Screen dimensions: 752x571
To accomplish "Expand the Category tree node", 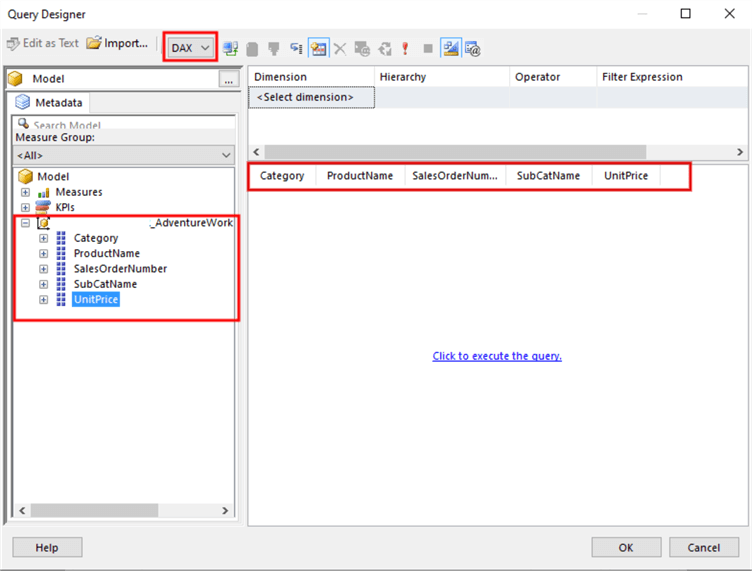I will click(x=43, y=238).
